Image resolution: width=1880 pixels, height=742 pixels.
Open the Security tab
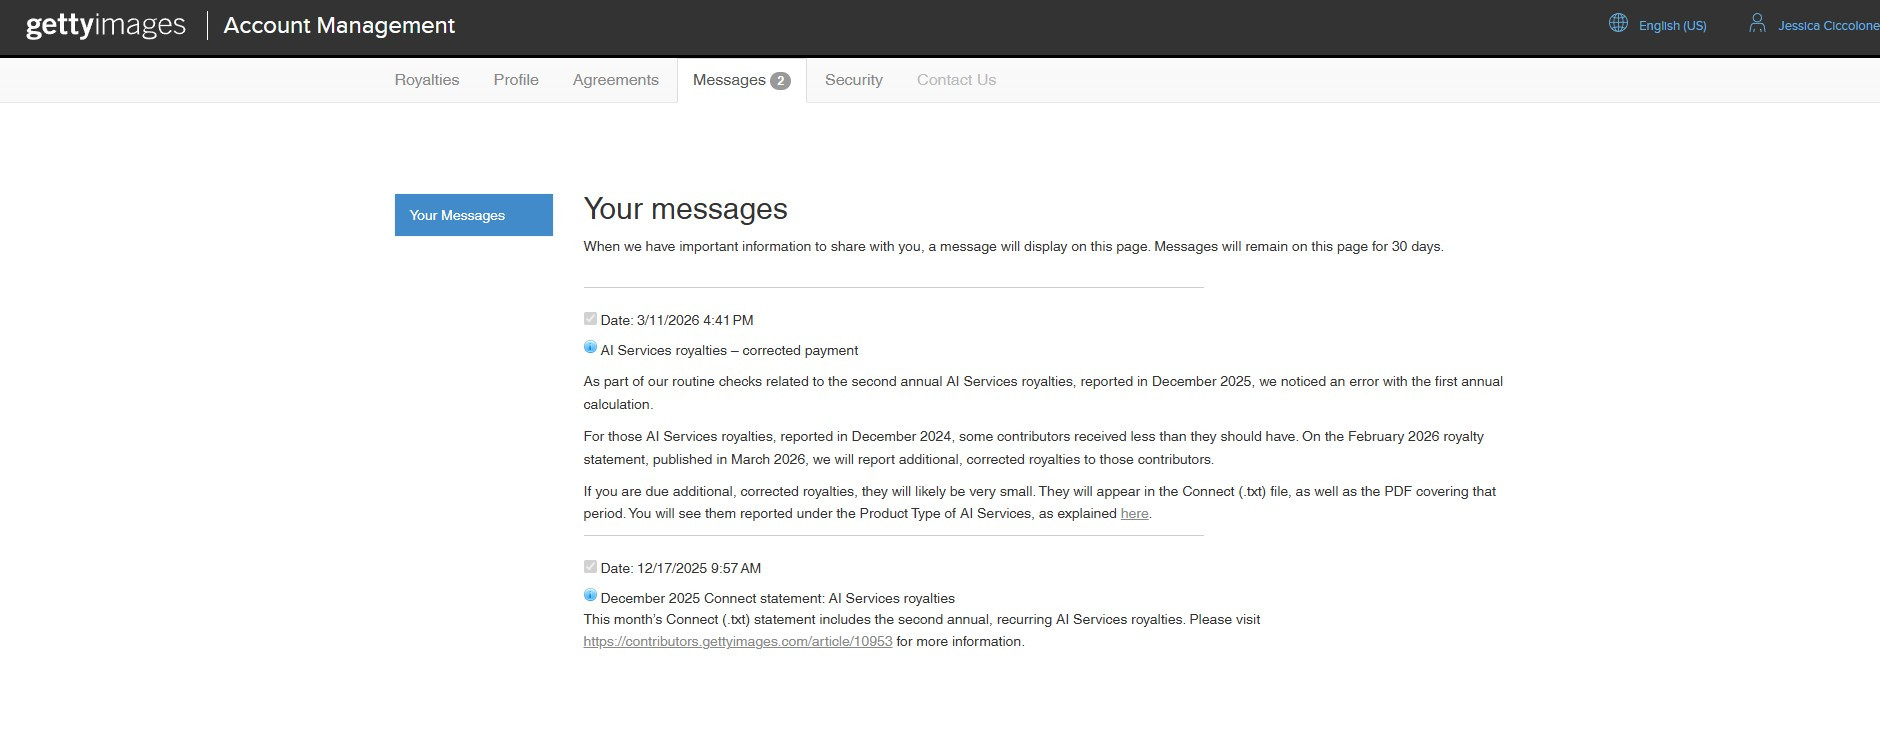(854, 80)
